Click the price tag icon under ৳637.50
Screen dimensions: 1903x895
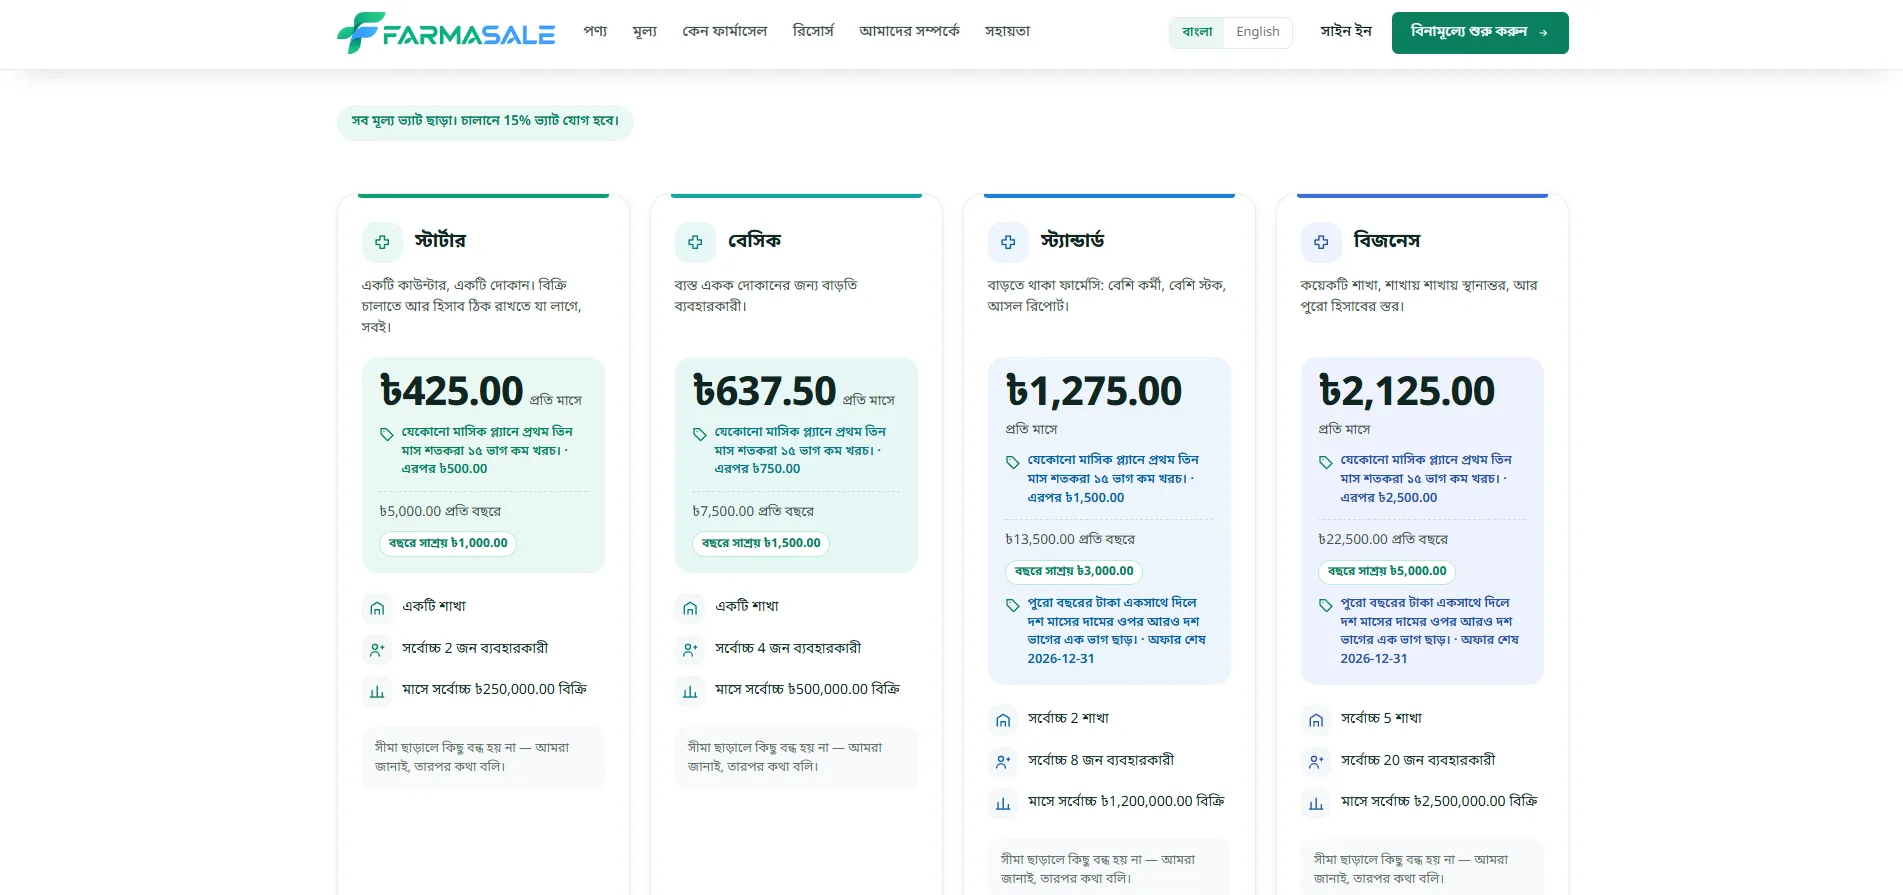[x=699, y=434]
